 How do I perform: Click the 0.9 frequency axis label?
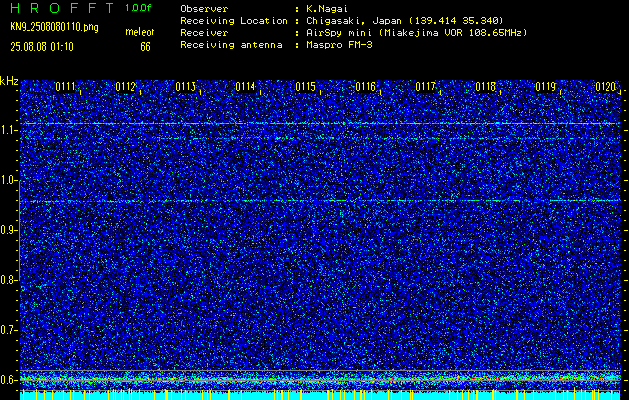8,230
